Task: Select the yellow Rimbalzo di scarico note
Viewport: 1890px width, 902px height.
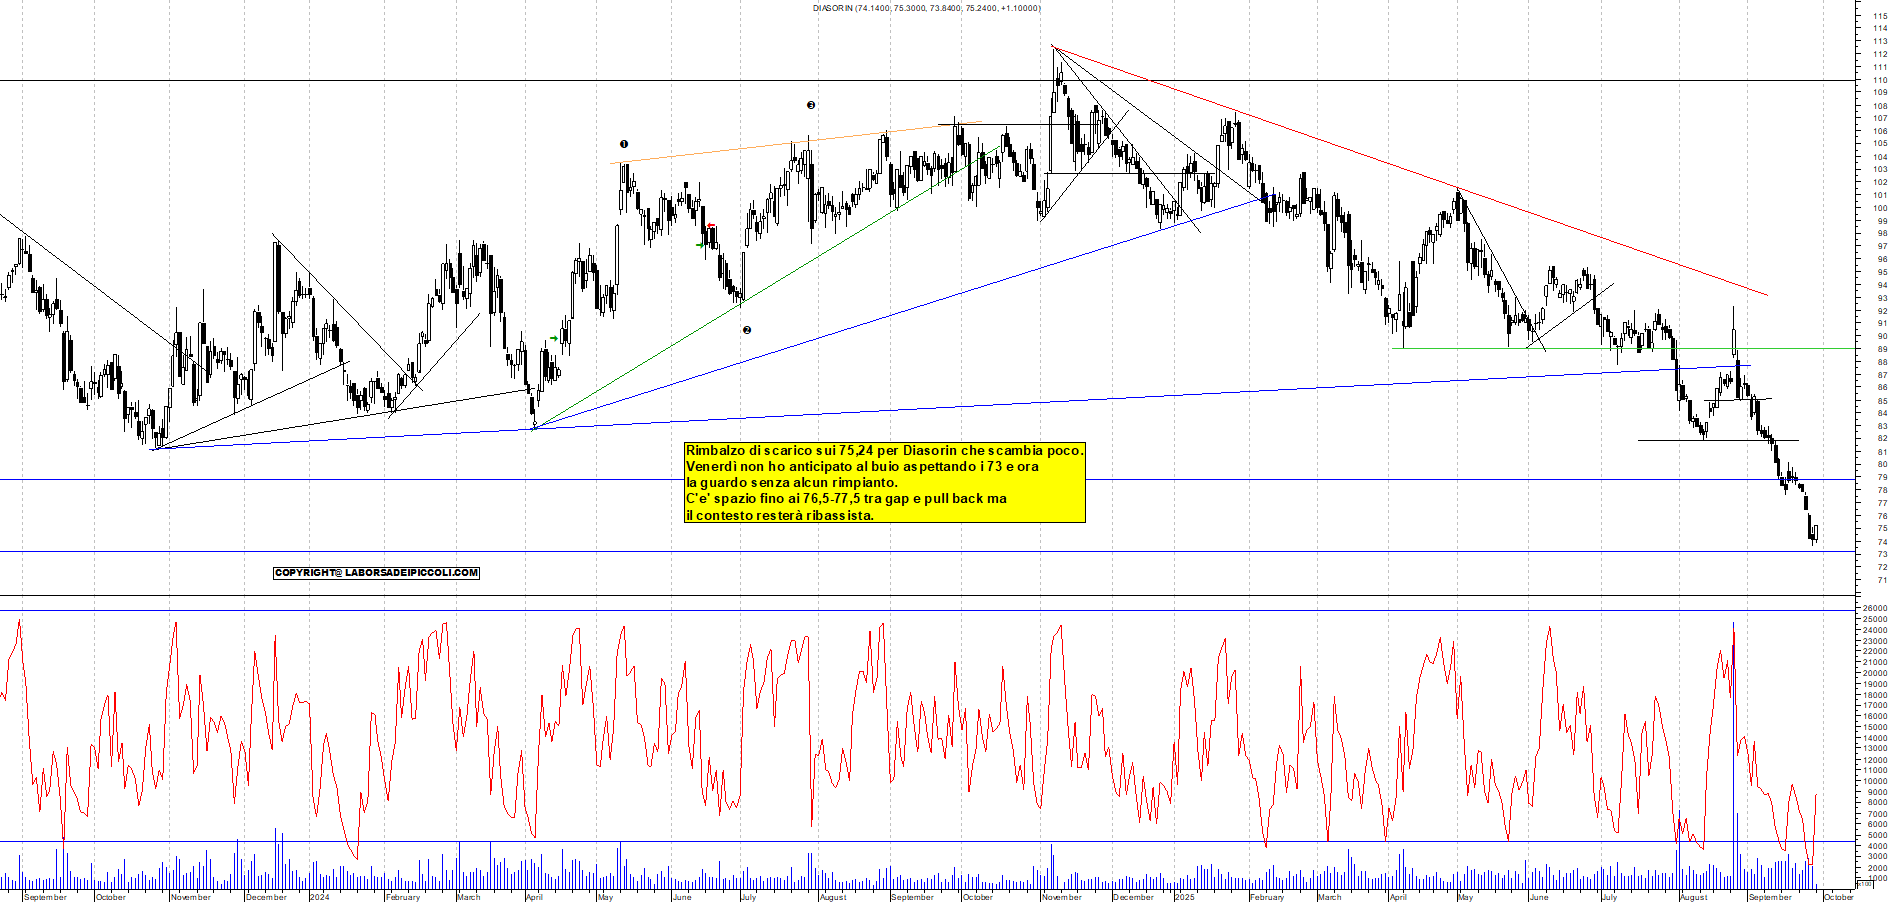Action: [x=884, y=483]
